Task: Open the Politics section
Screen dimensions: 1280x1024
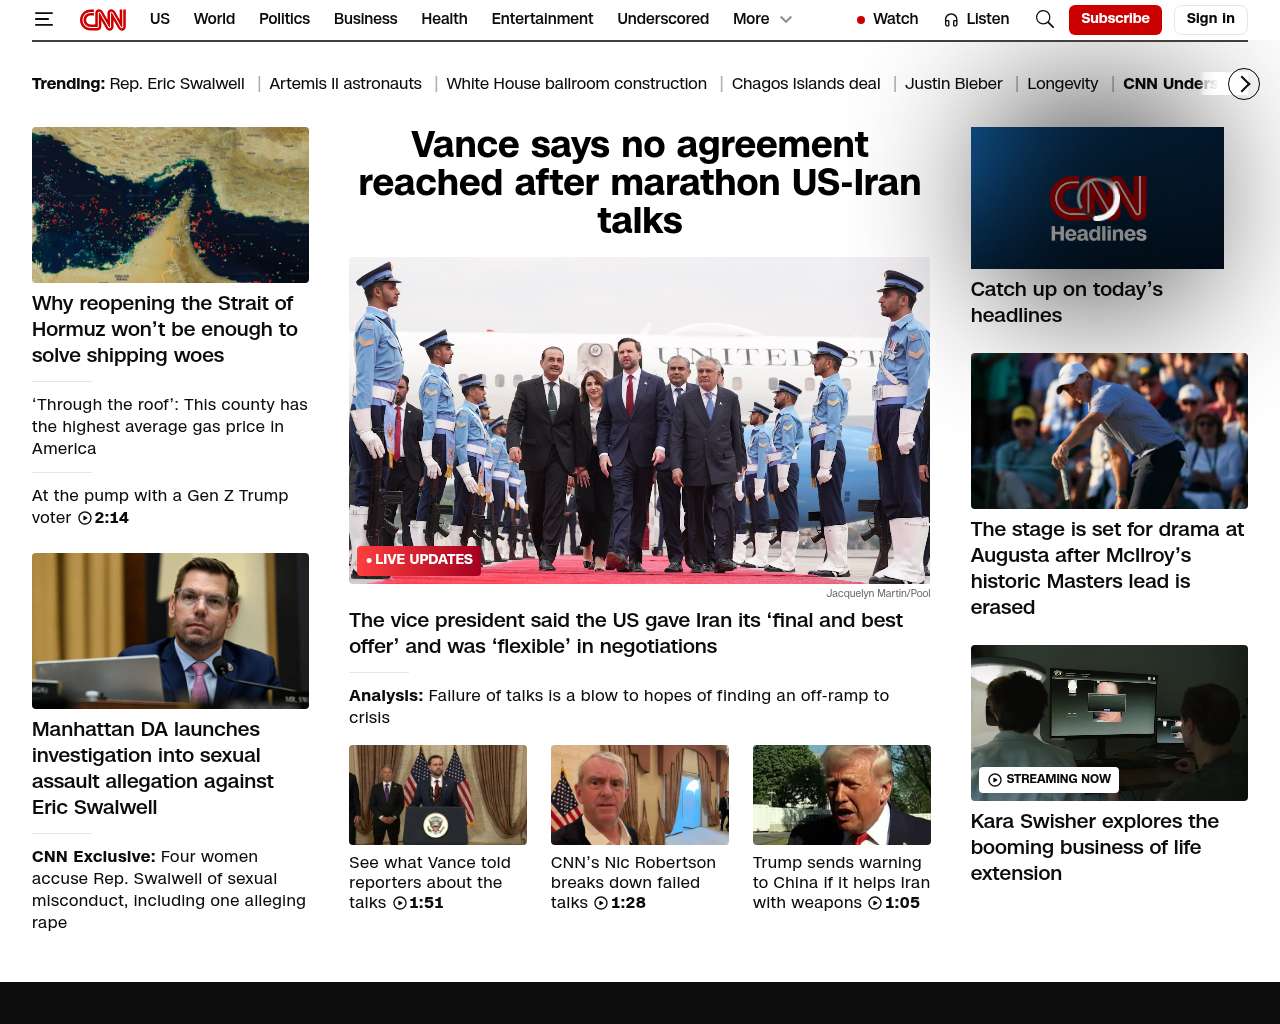Action: point(284,19)
